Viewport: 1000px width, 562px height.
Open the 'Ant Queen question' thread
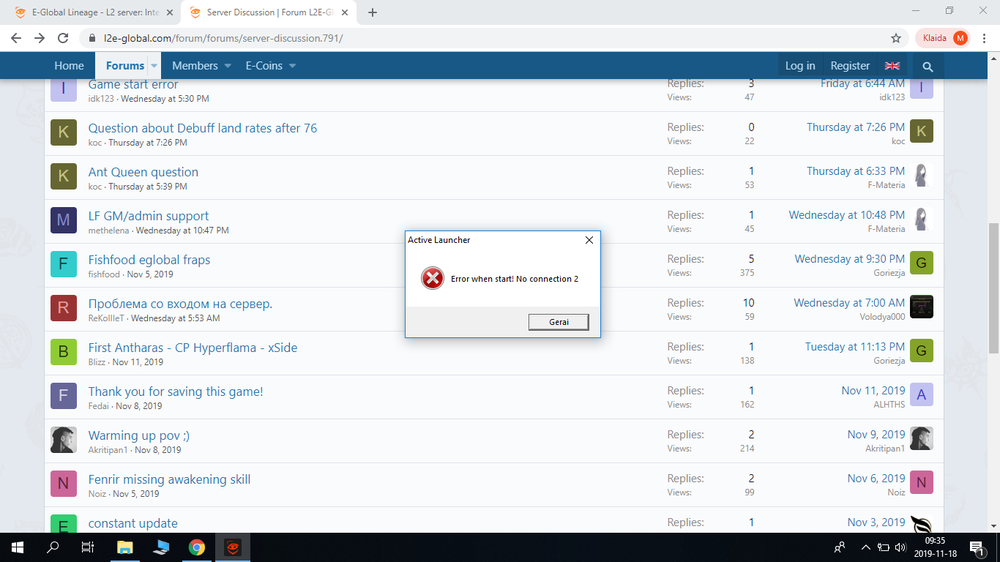point(143,172)
